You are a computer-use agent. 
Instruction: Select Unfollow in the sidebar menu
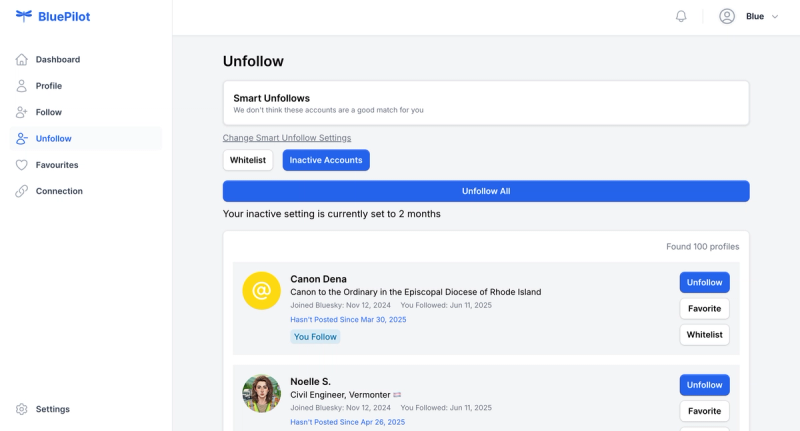tap(86, 138)
